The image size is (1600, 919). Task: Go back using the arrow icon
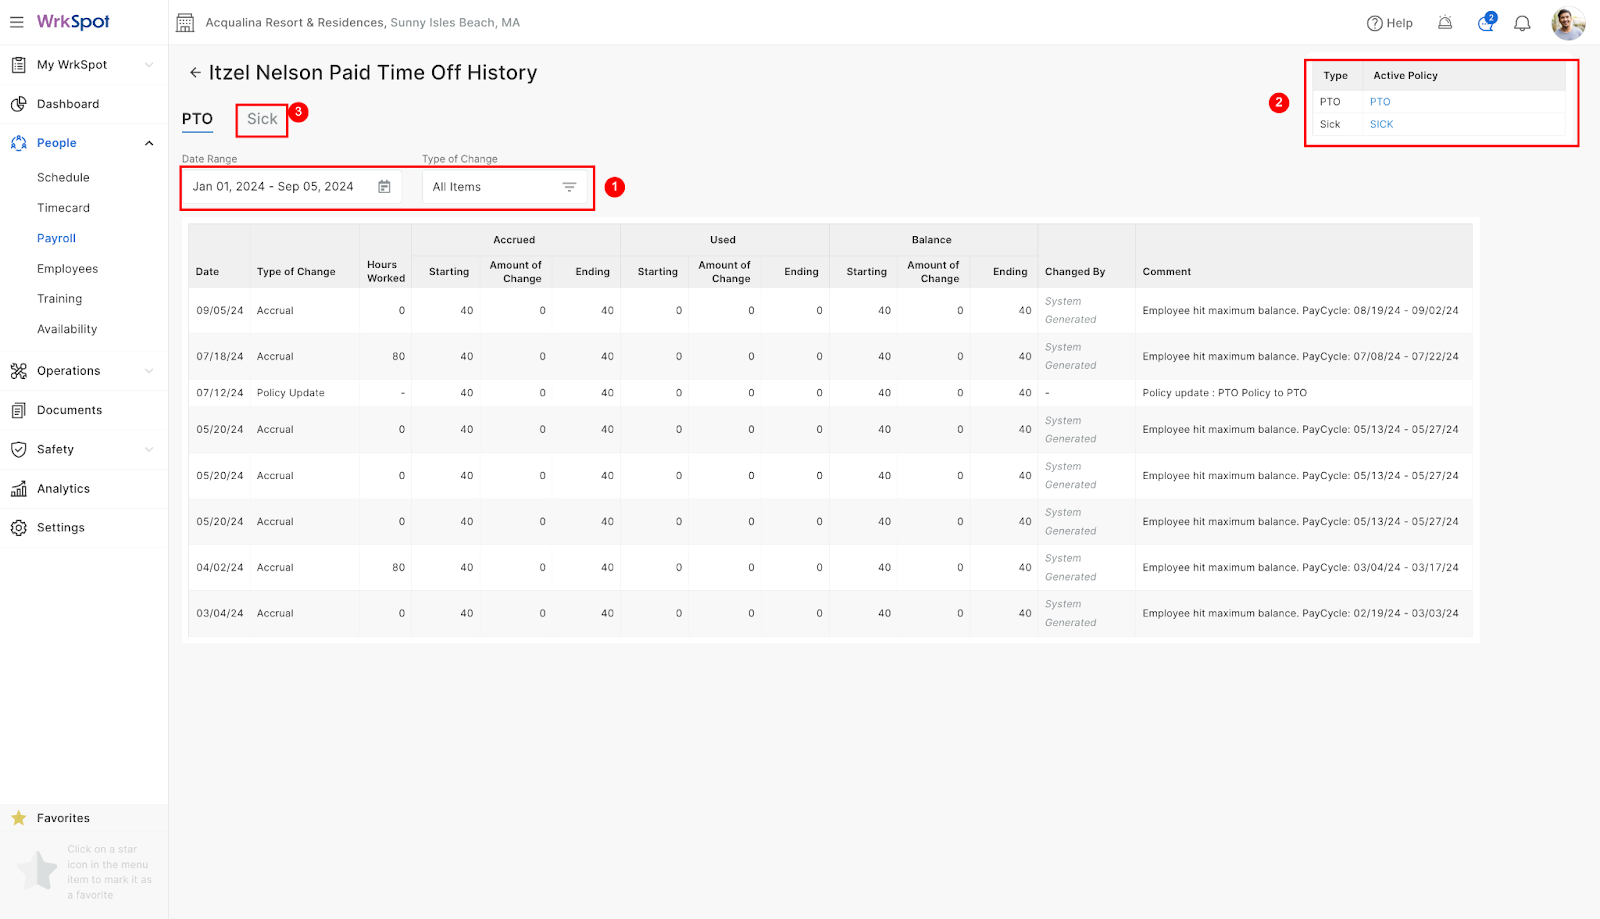pyautogui.click(x=195, y=73)
